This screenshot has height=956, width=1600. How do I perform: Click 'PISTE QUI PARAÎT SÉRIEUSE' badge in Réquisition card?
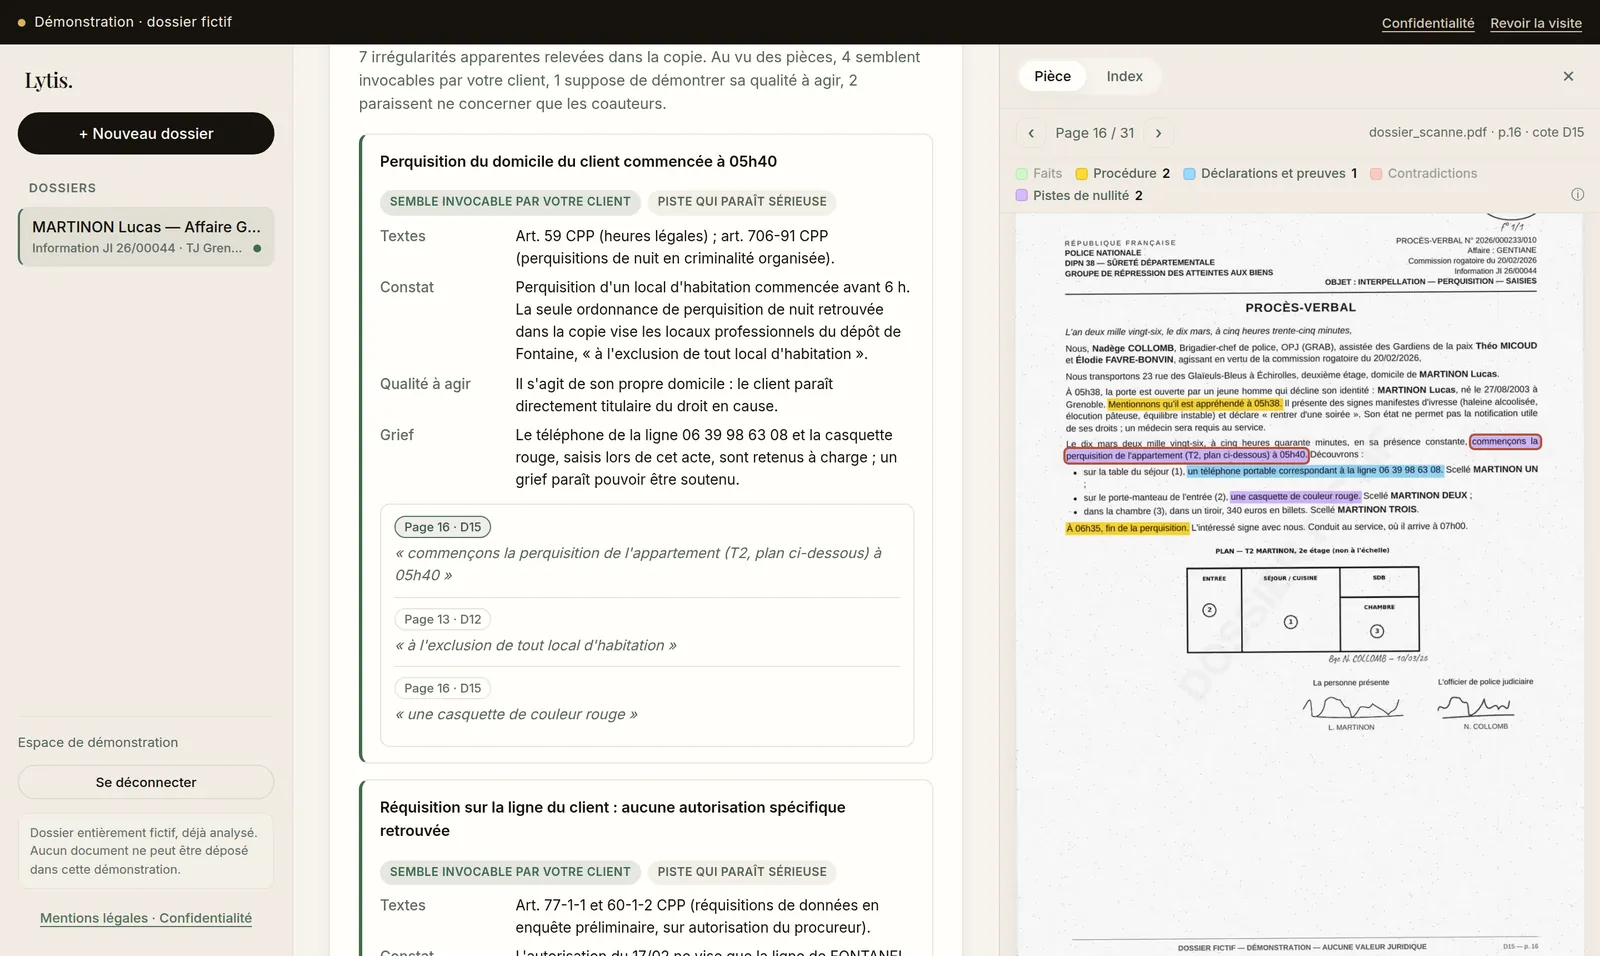coord(742,872)
